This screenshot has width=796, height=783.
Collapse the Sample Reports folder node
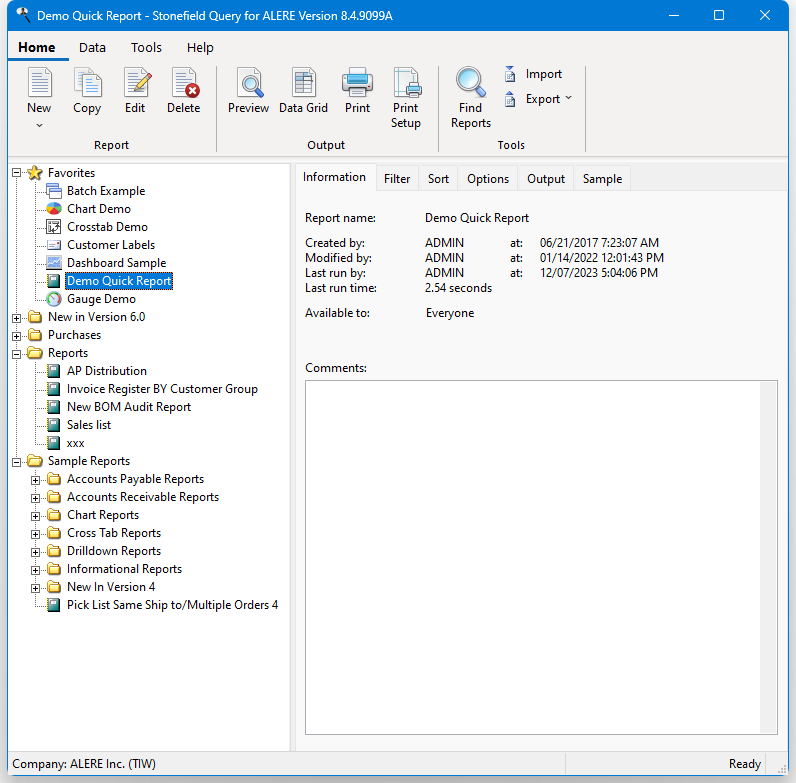(x=17, y=462)
